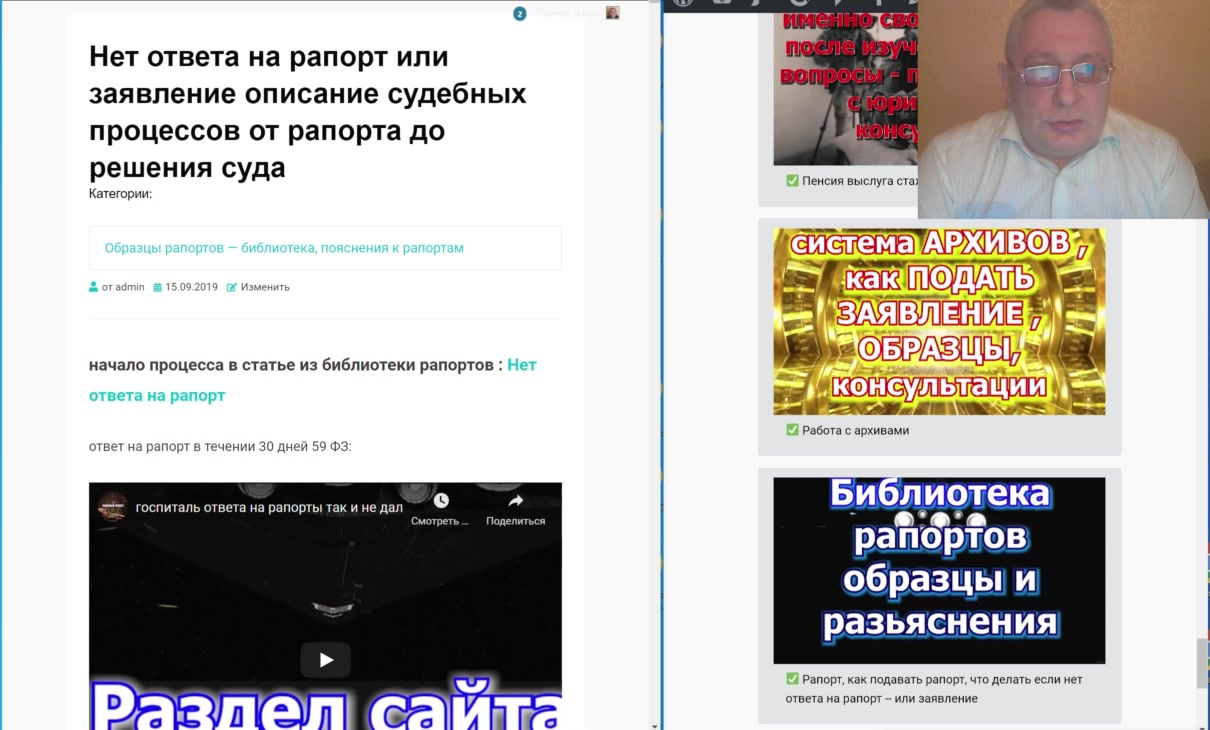Screen dimensions: 1210x730
Task: Click the calendar icon beside the date
Action: [157, 287]
